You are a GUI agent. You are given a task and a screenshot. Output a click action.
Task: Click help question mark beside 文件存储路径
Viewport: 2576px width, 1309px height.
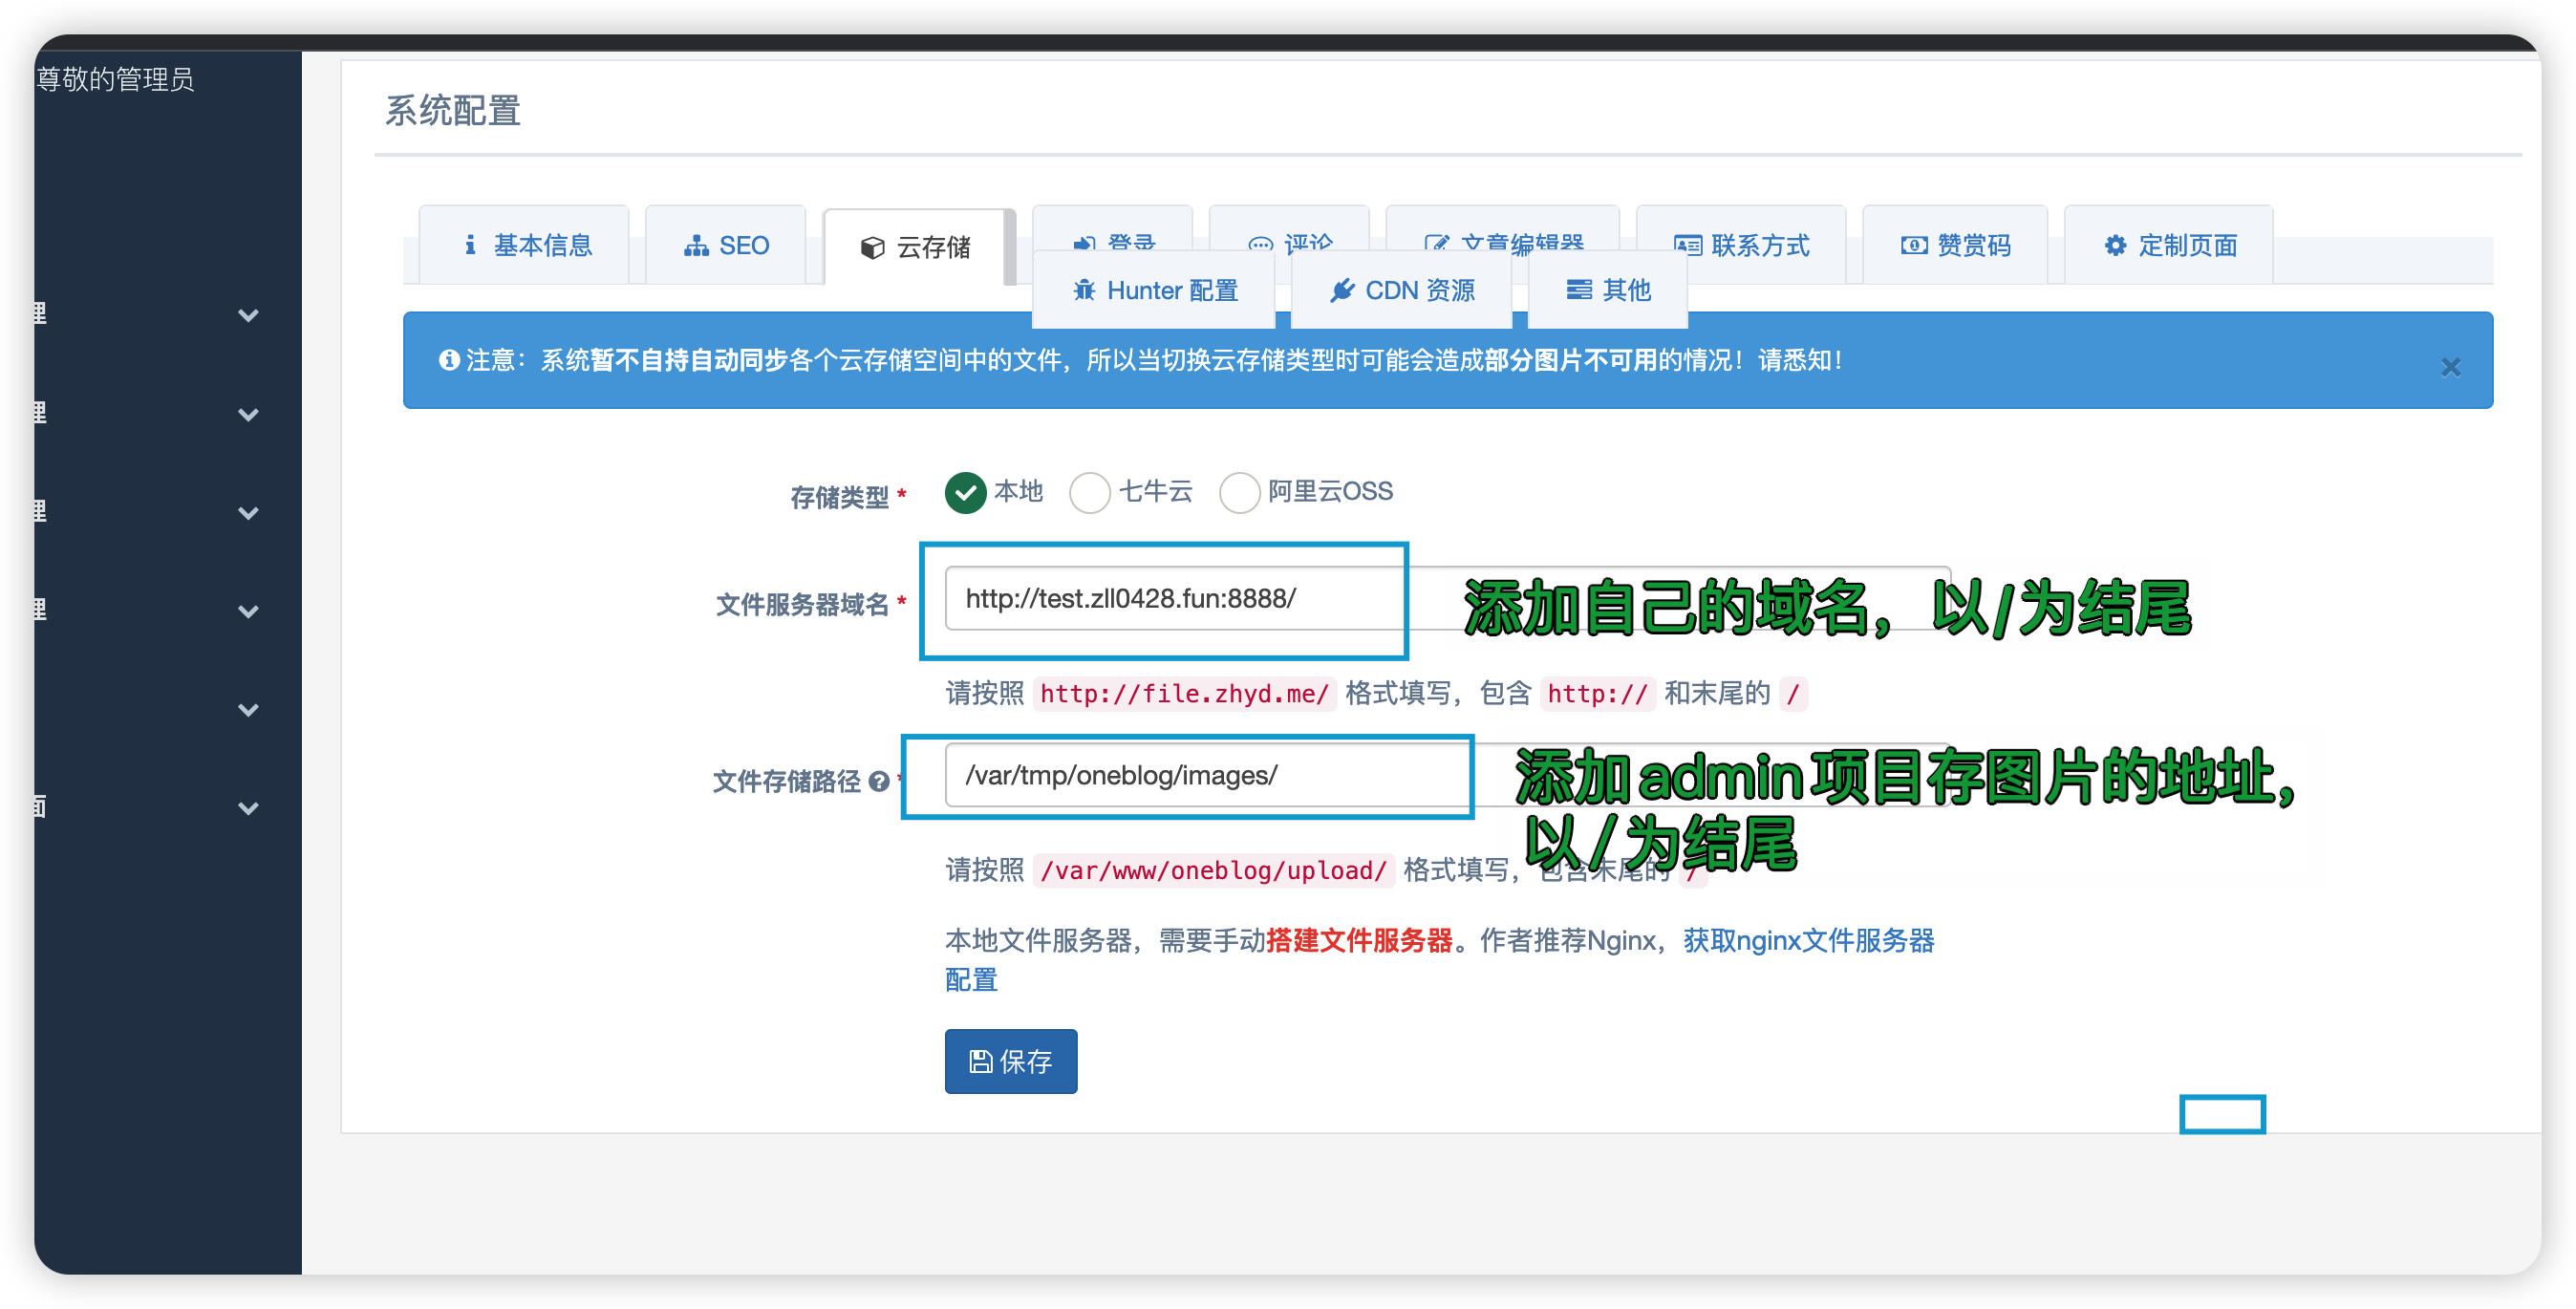point(879,782)
